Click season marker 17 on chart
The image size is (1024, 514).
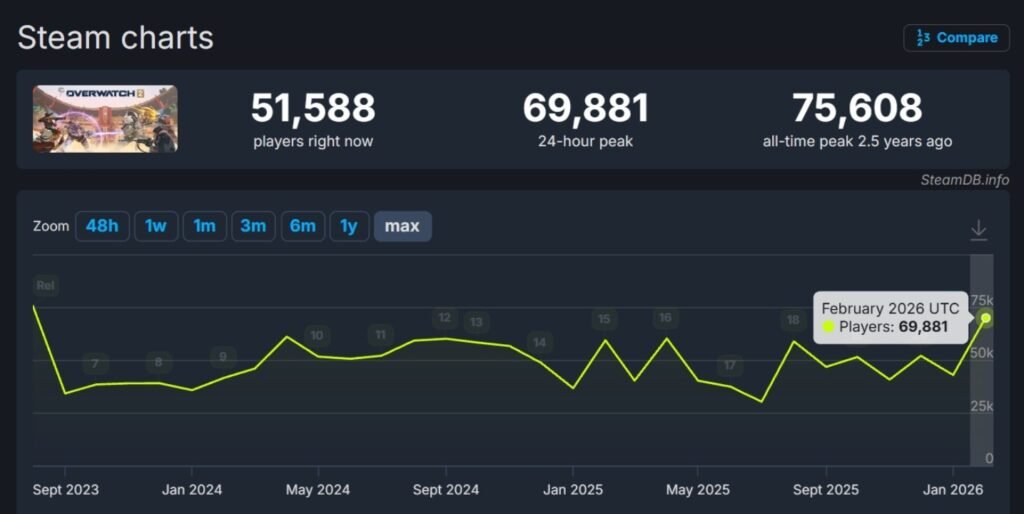coord(730,365)
